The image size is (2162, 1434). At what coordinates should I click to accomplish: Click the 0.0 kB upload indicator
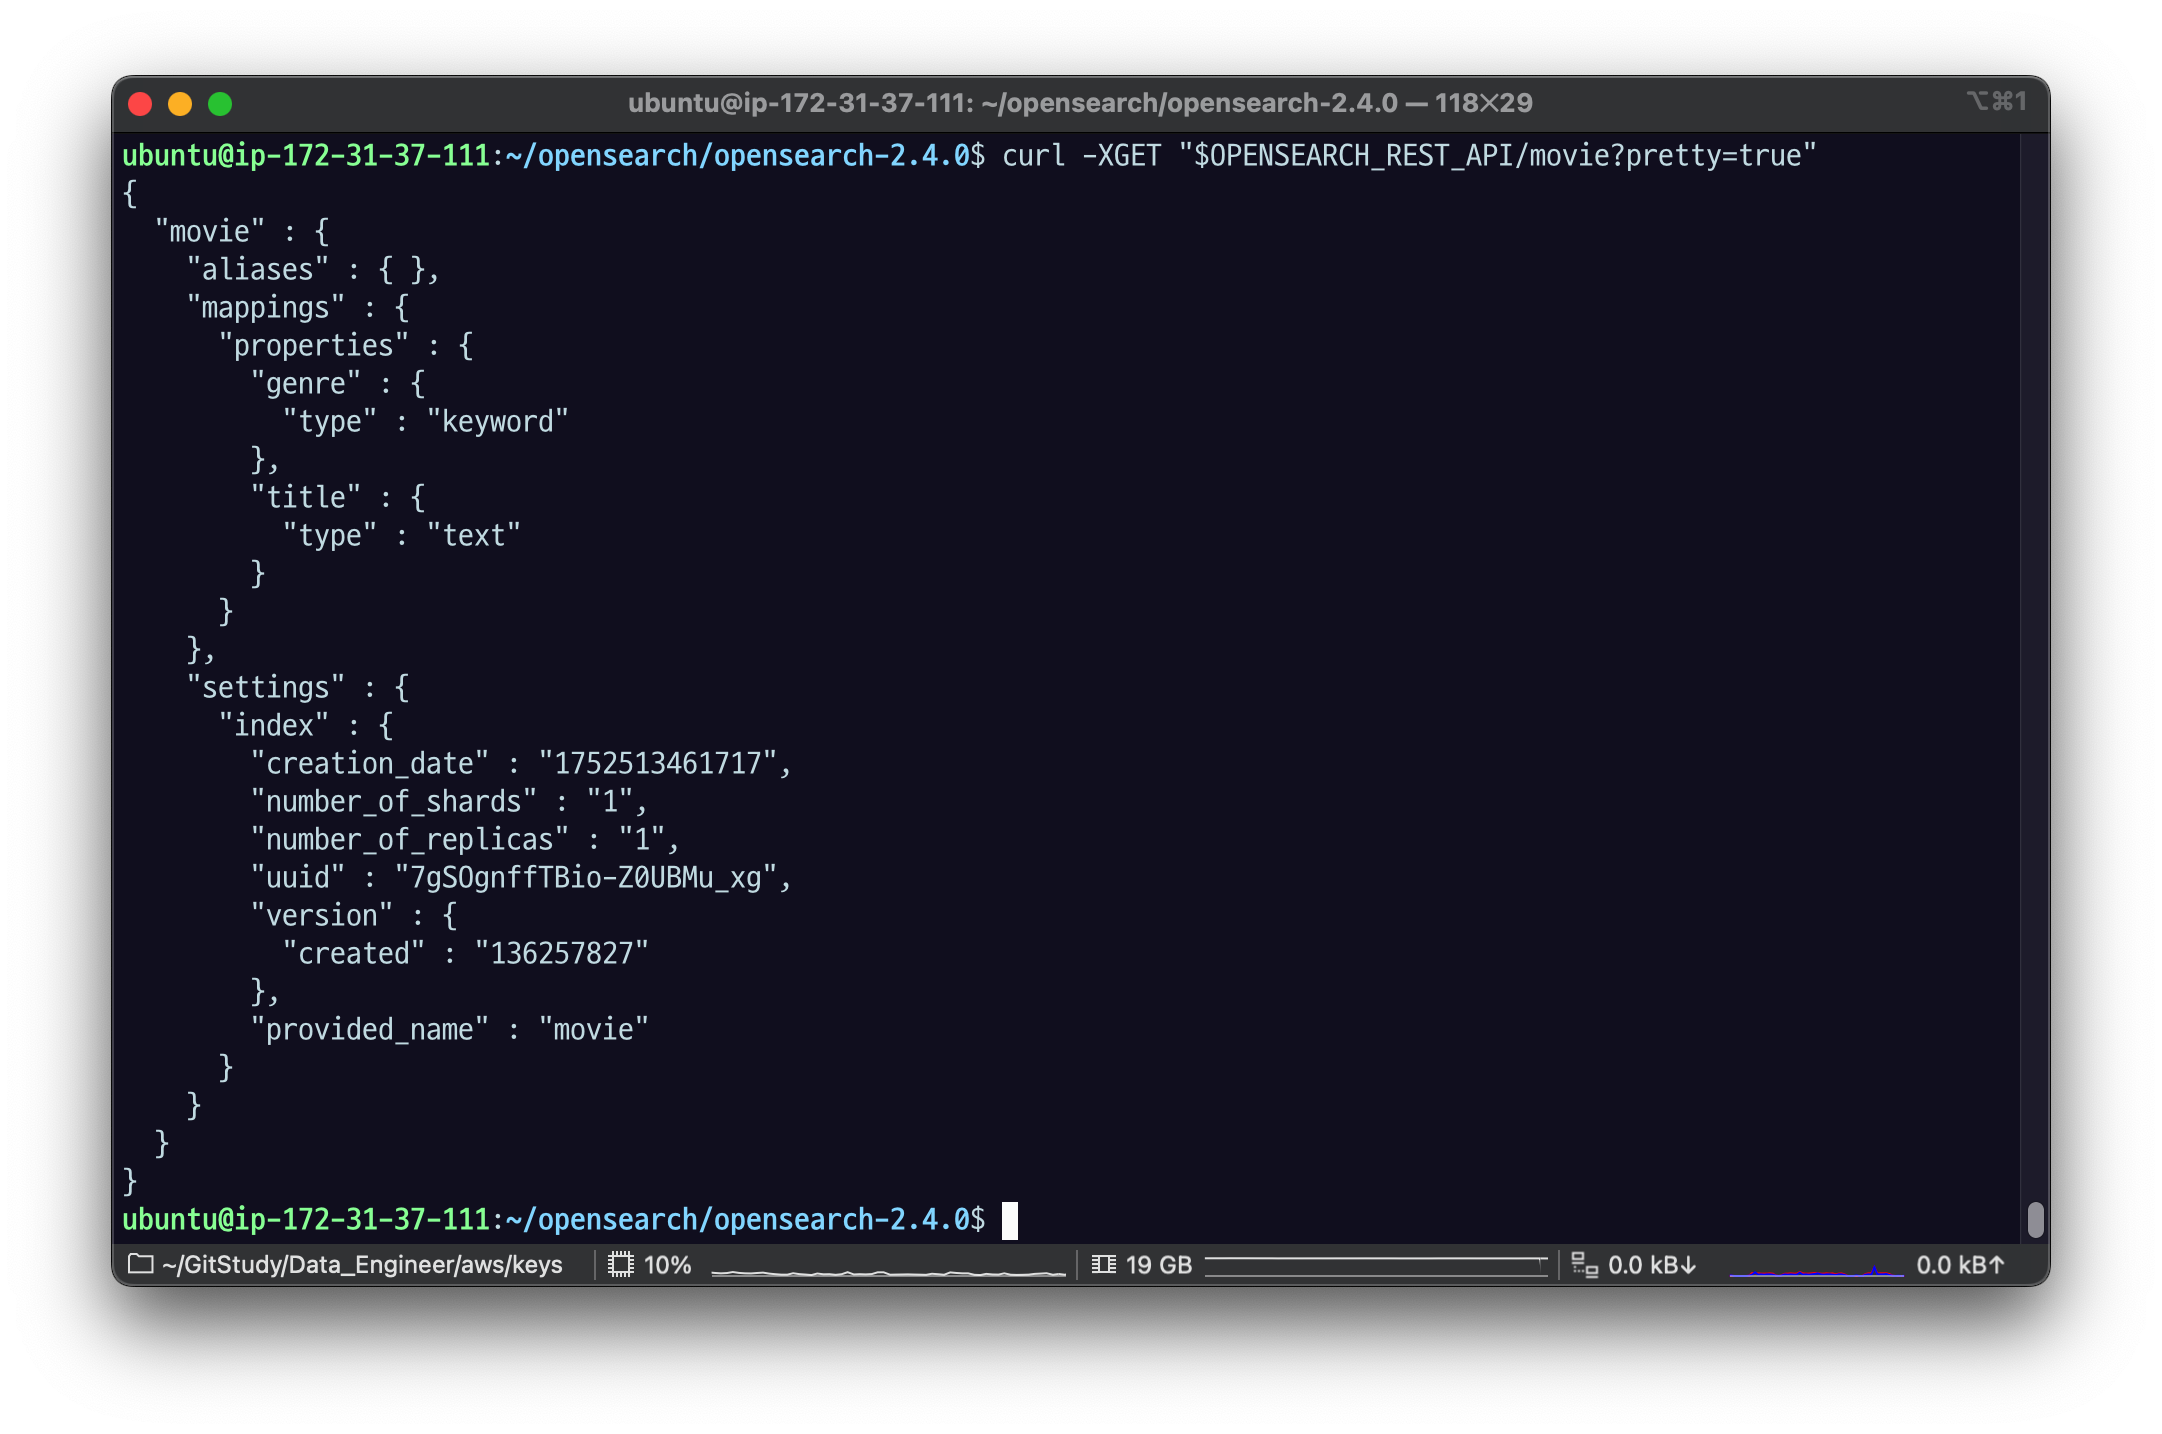(x=1960, y=1265)
